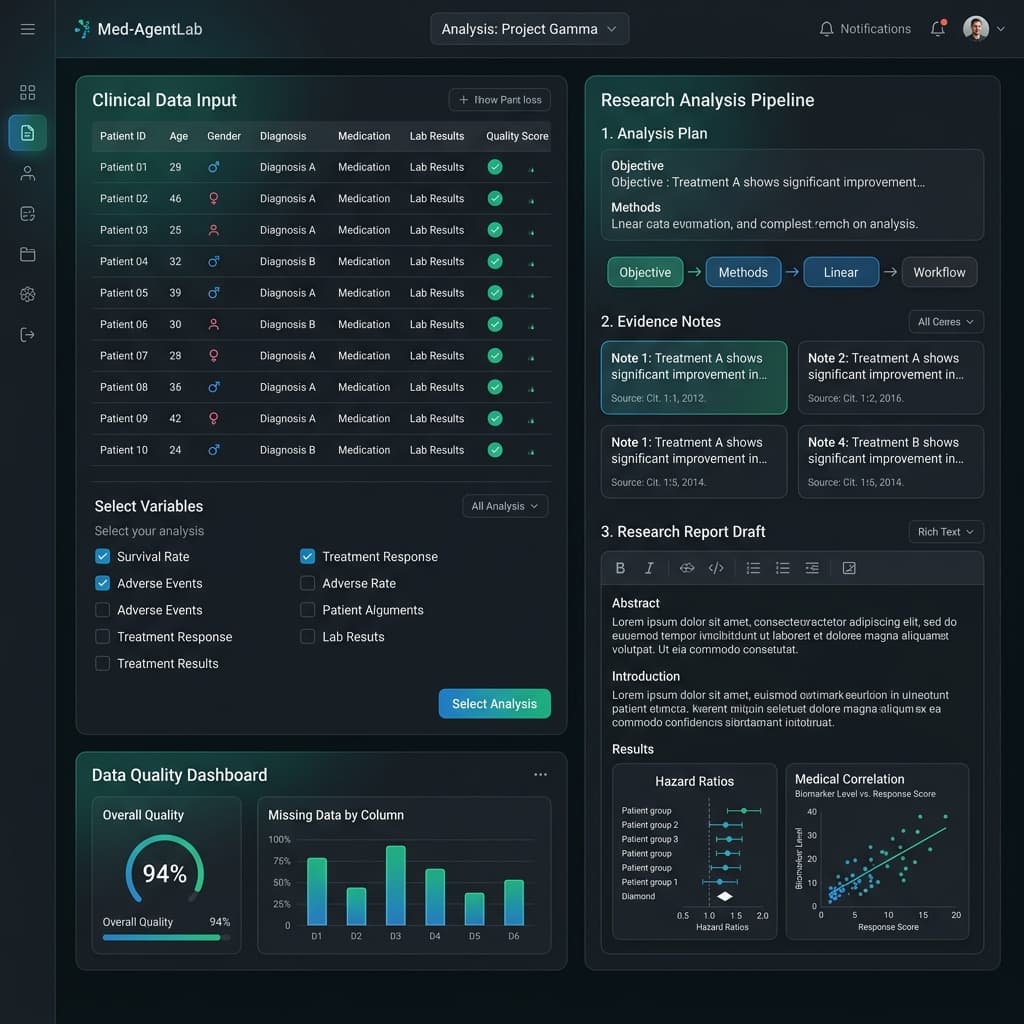
Task: Click Patient 05 quality check icon
Action: coord(495,293)
